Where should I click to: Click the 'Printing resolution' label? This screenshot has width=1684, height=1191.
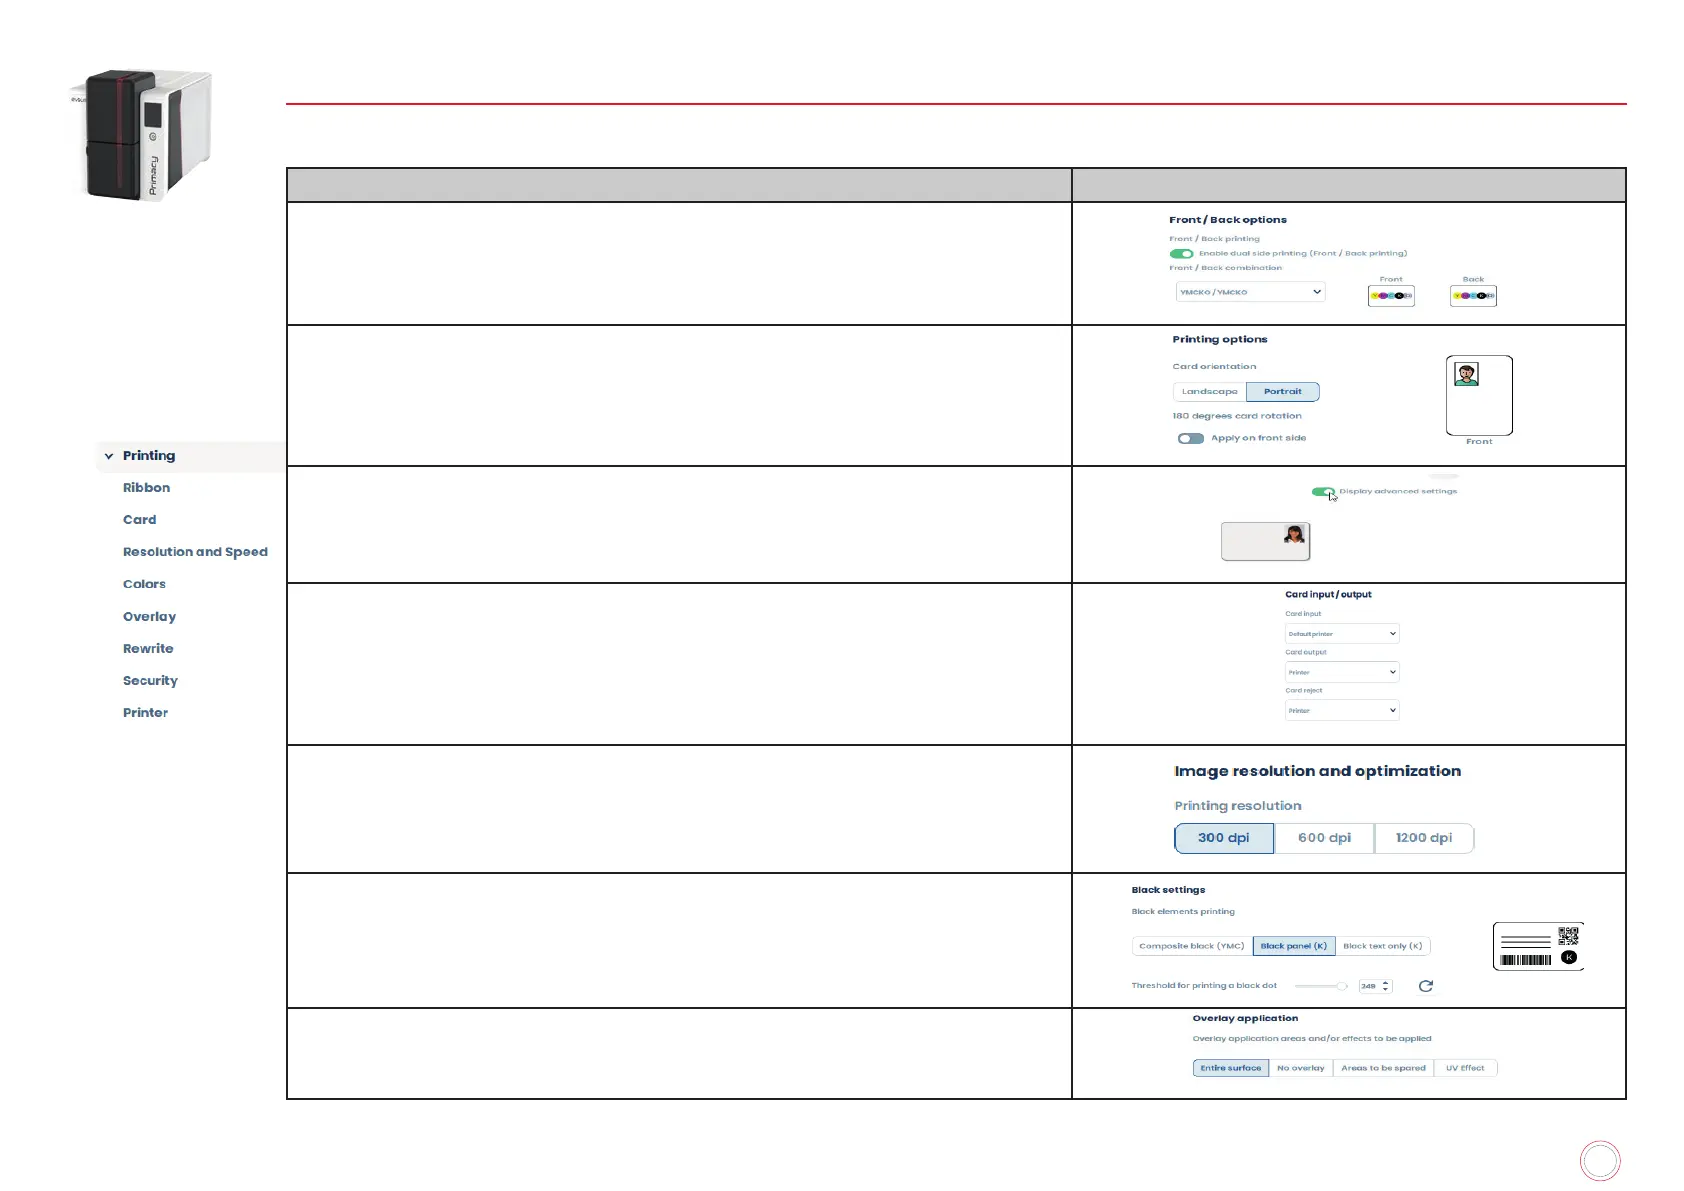[1238, 806]
